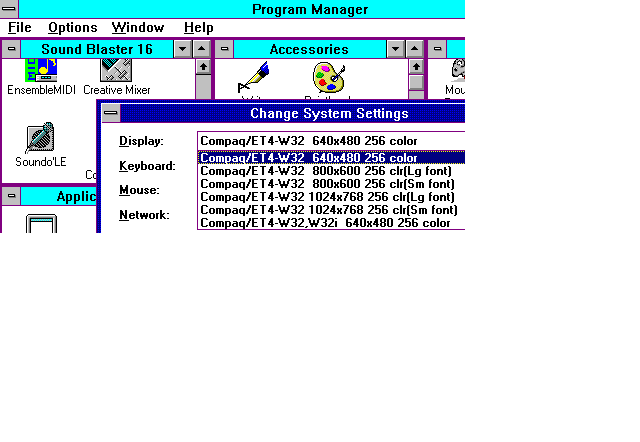Screen dimensions: 640x442
Task: Choose 800x600 256 clr(Lg font) display
Action: click(x=331, y=171)
